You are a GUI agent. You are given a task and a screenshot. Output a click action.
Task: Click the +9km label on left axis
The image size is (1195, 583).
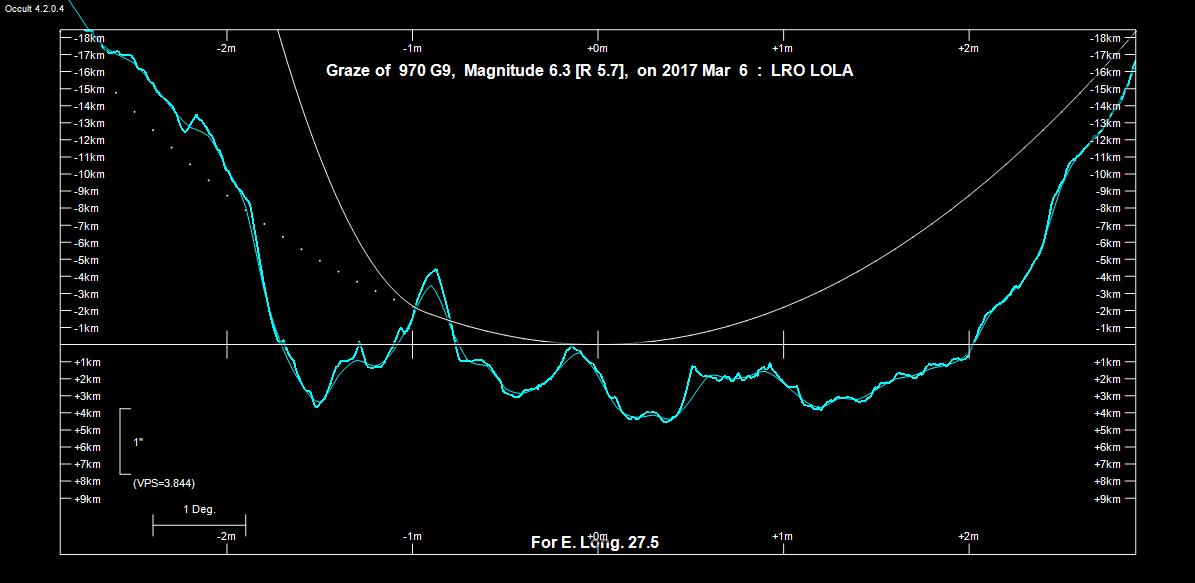tap(88, 498)
